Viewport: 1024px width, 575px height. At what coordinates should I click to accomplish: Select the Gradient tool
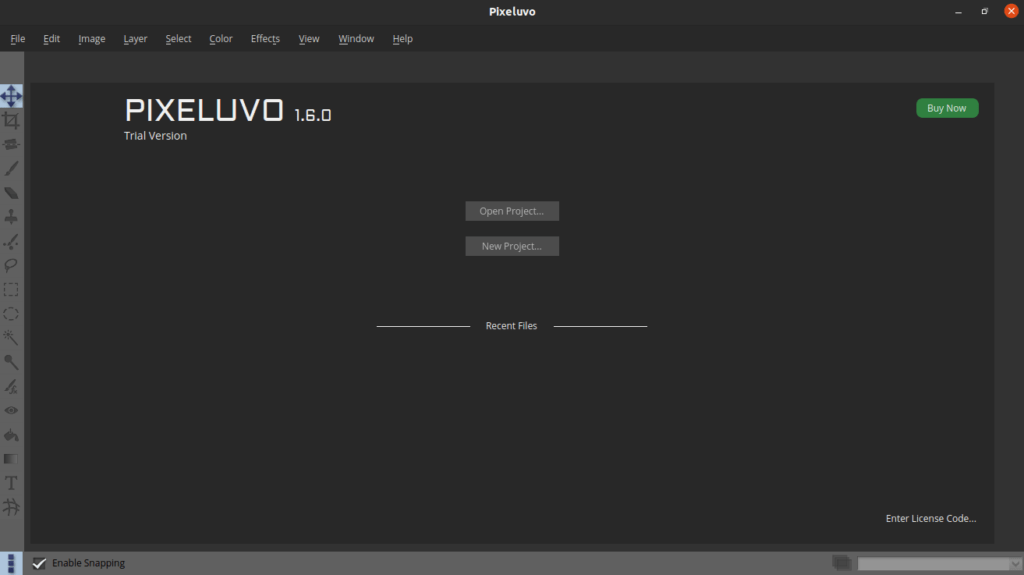pyautogui.click(x=11, y=459)
